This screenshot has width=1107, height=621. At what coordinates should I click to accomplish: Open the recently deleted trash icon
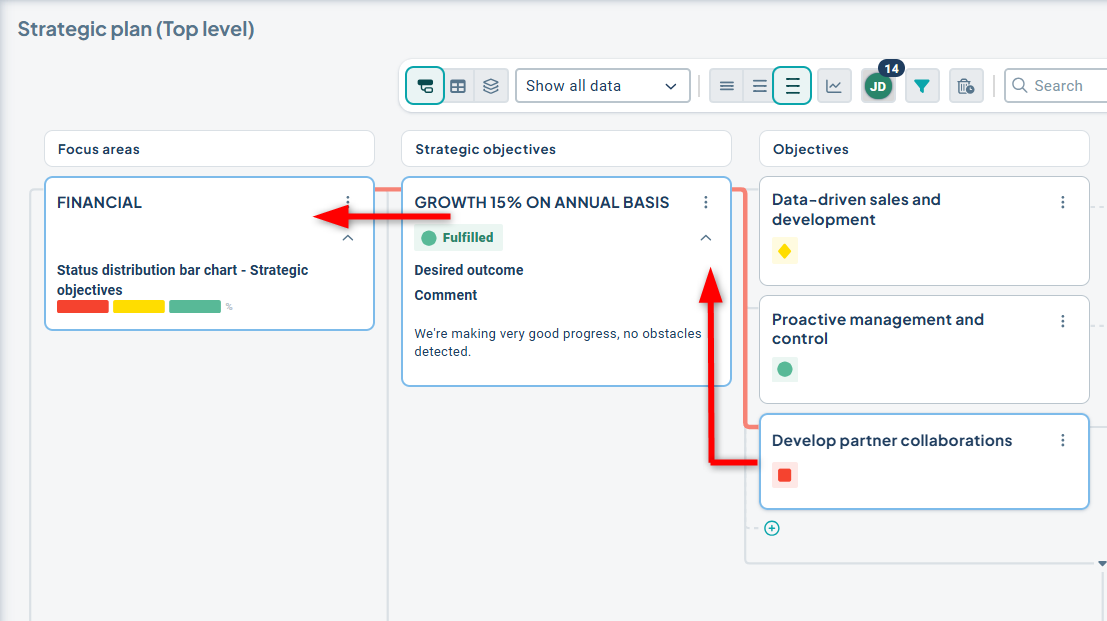(x=965, y=86)
